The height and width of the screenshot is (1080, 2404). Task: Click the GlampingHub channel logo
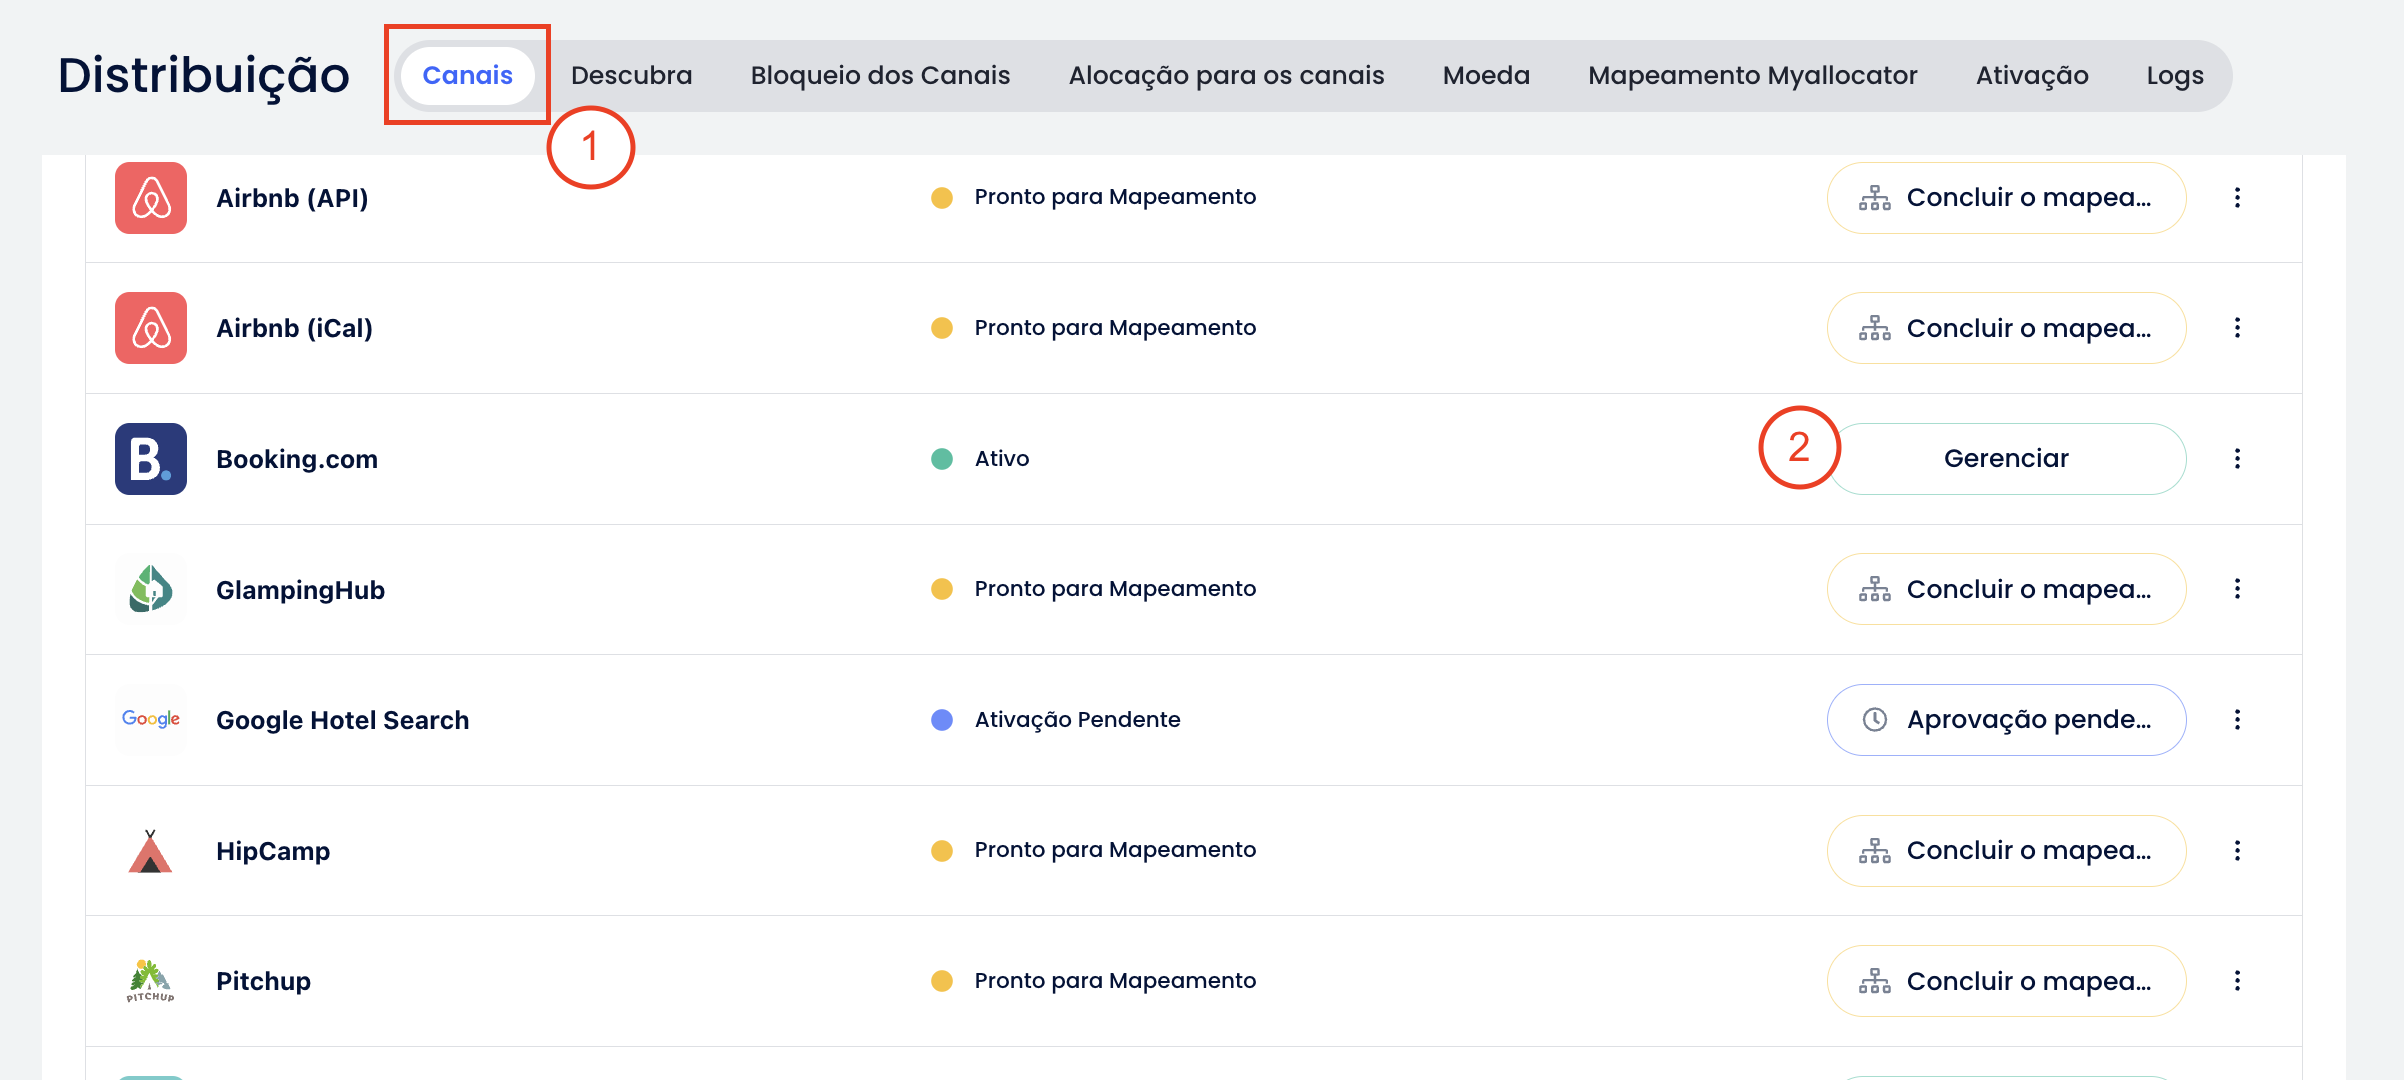pyautogui.click(x=151, y=589)
